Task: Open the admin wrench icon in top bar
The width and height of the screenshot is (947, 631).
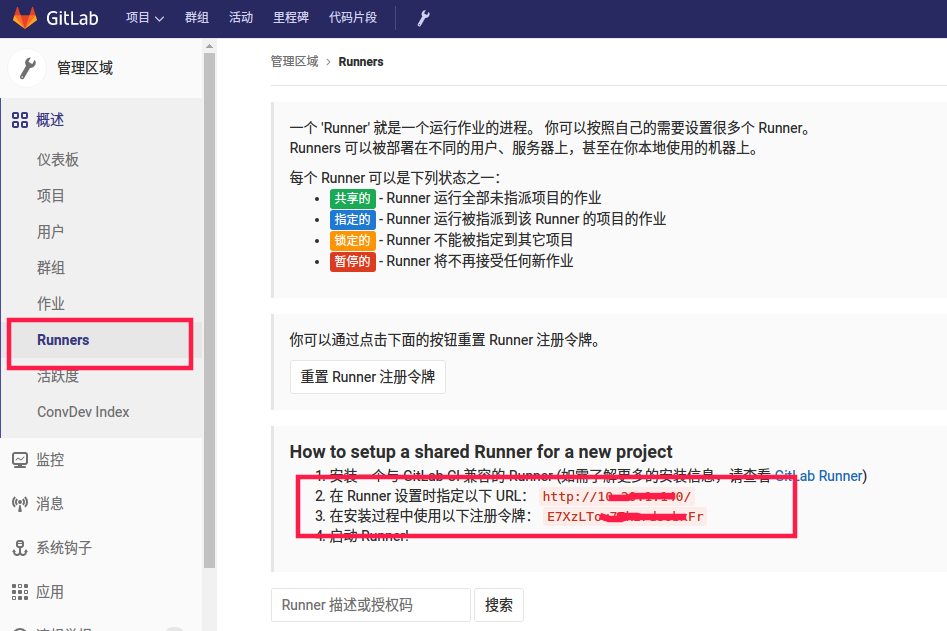Action: [x=423, y=18]
